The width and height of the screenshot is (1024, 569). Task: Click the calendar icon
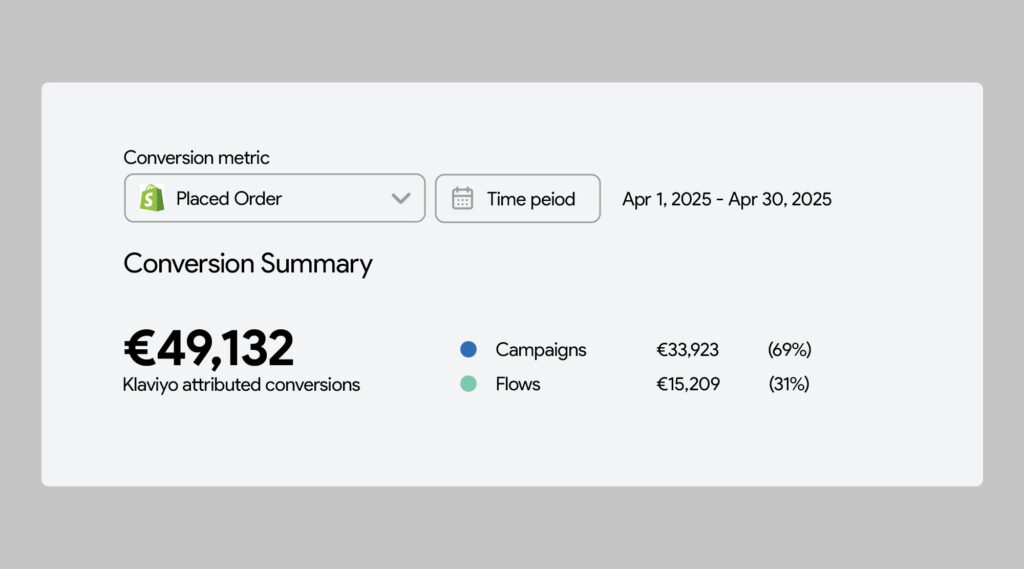click(x=462, y=198)
